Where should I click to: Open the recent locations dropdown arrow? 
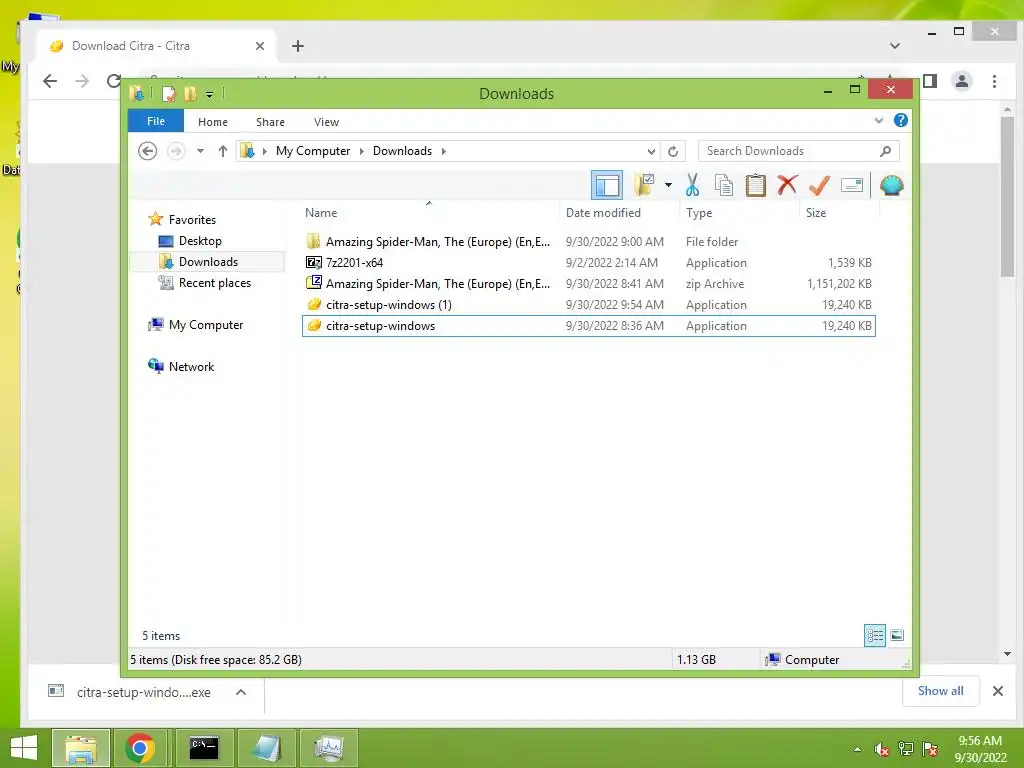tap(200, 151)
